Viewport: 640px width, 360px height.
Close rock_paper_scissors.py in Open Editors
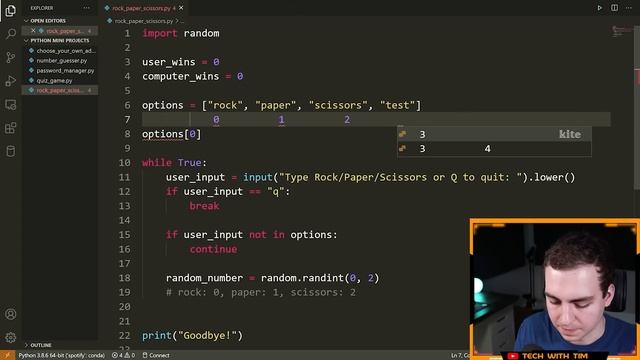click(33, 31)
